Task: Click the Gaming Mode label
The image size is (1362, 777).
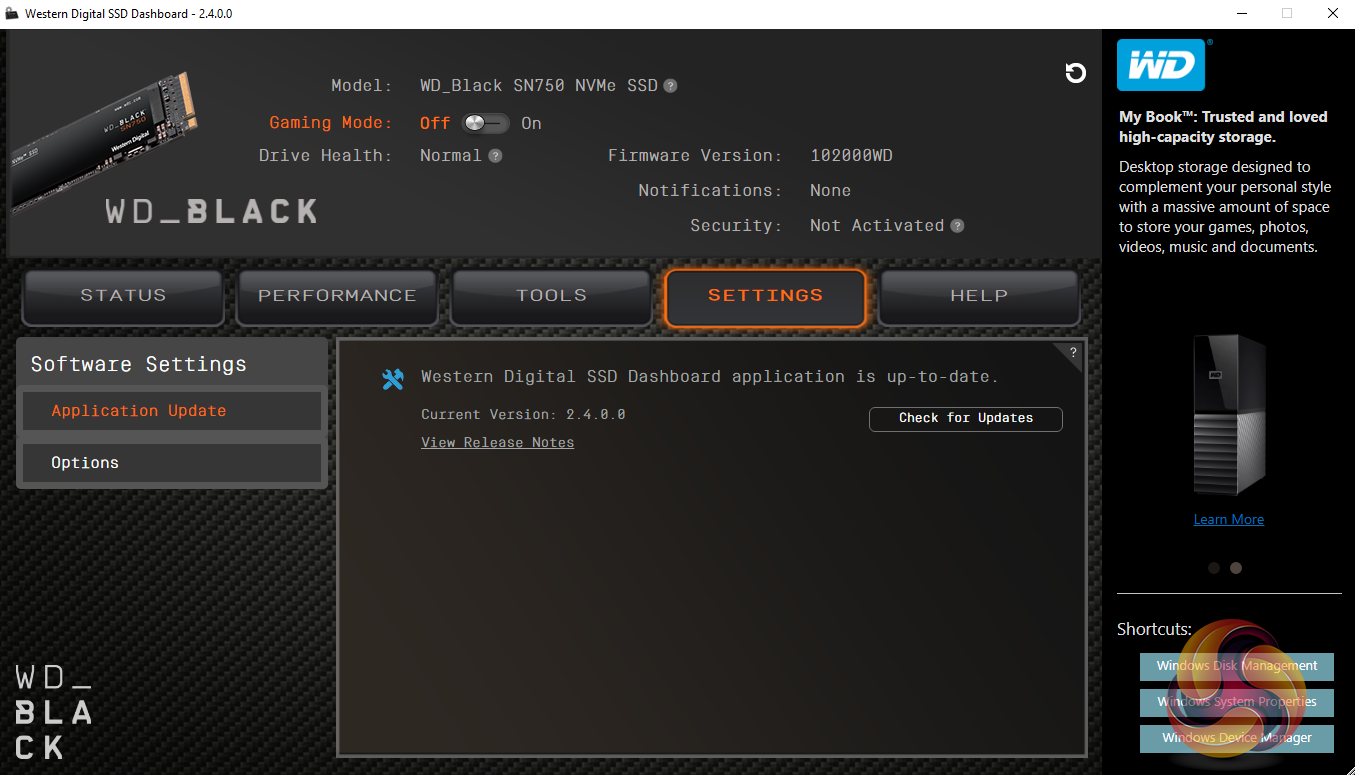Action: (x=331, y=122)
